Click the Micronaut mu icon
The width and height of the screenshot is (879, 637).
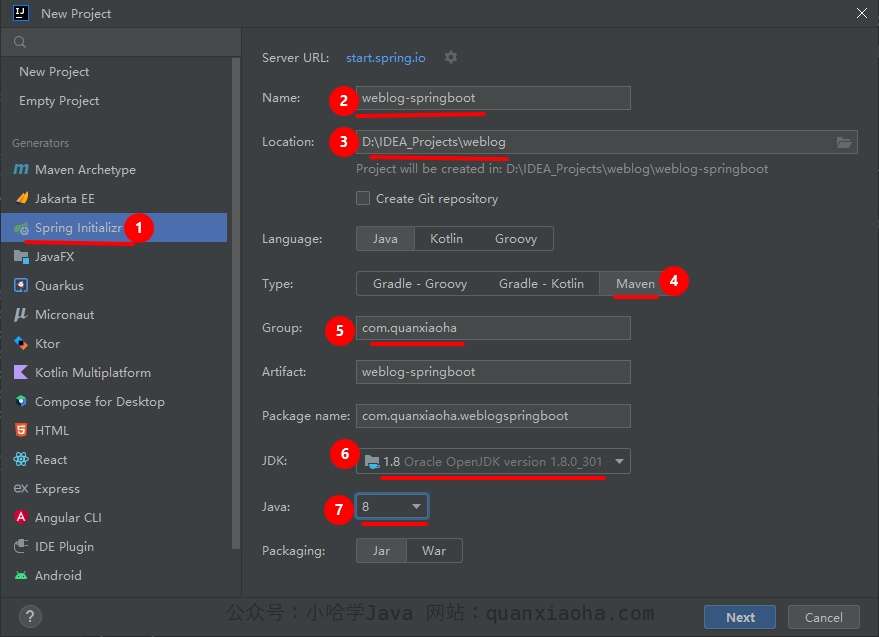[21, 314]
